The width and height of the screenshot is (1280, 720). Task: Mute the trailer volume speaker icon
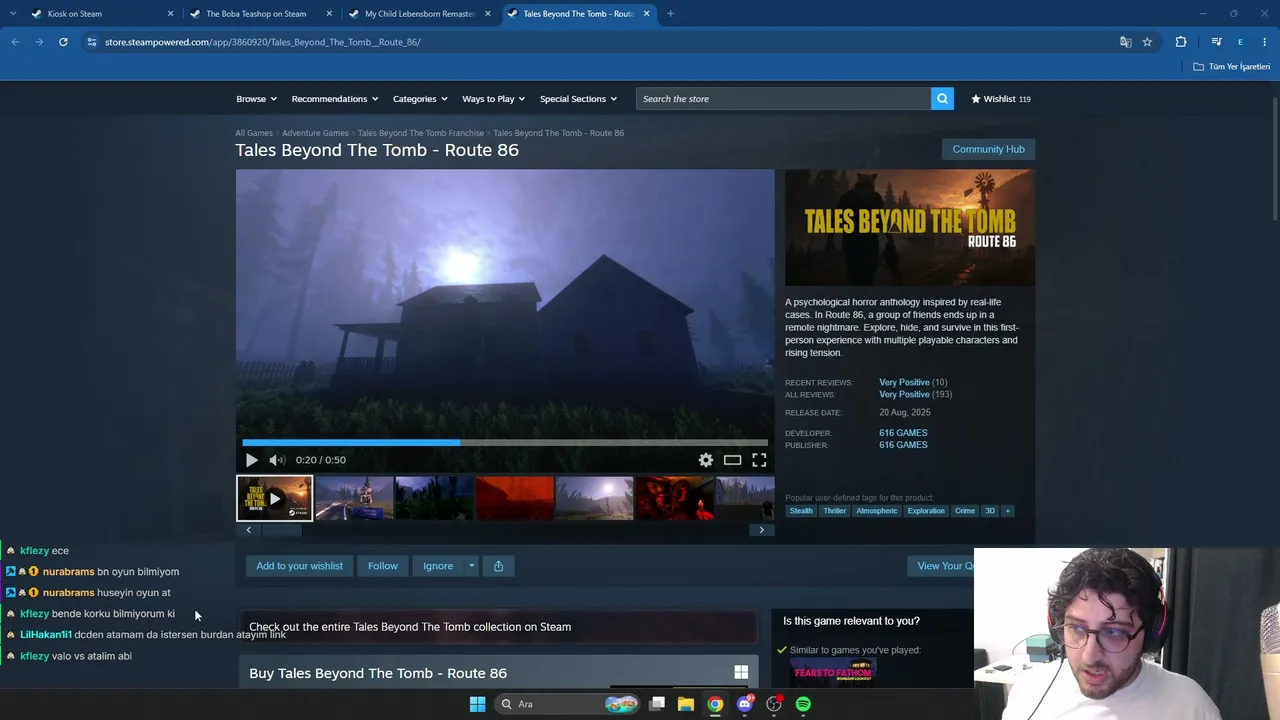[x=277, y=460]
